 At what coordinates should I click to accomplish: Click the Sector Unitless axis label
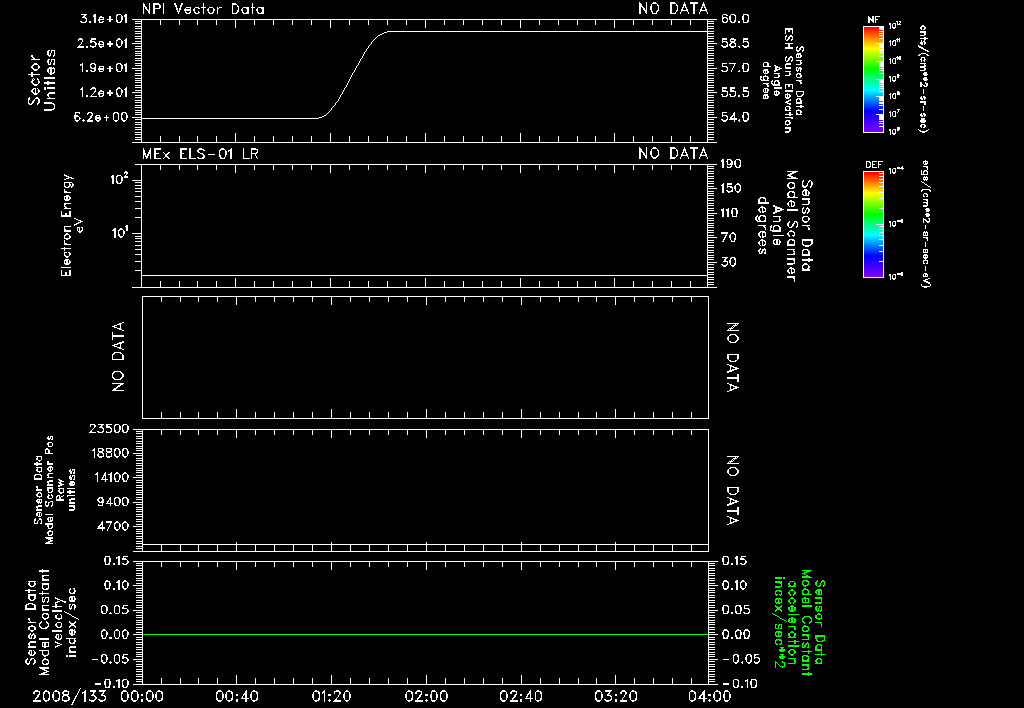[x=42, y=80]
